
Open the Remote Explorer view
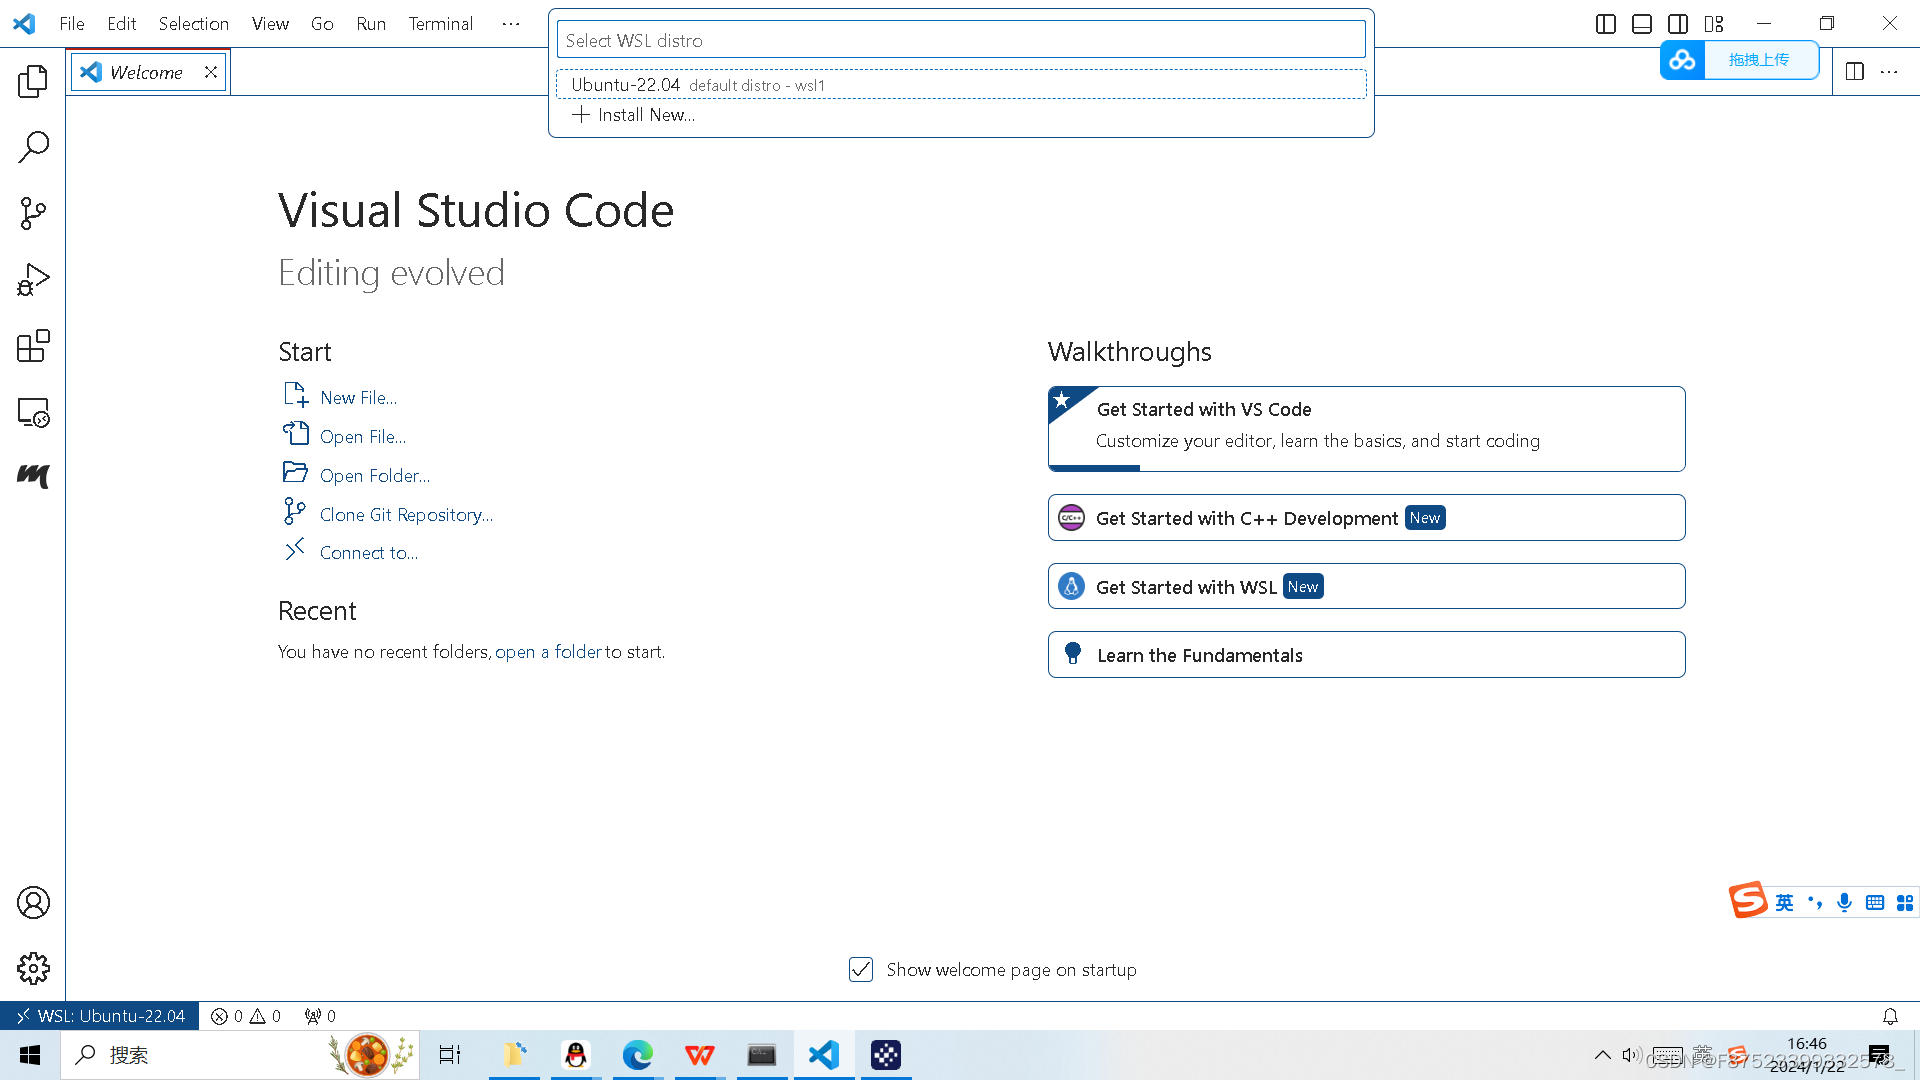[33, 412]
